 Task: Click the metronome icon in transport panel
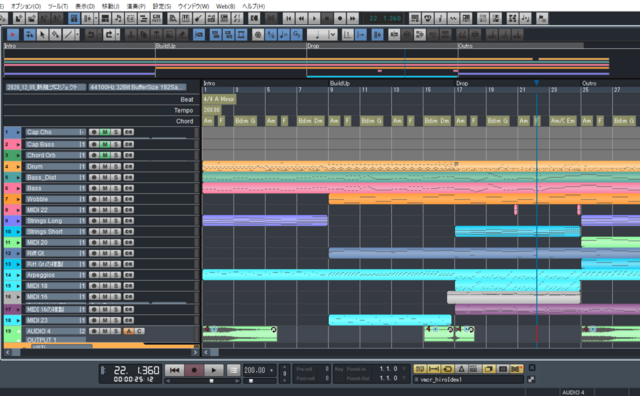[461, 369]
